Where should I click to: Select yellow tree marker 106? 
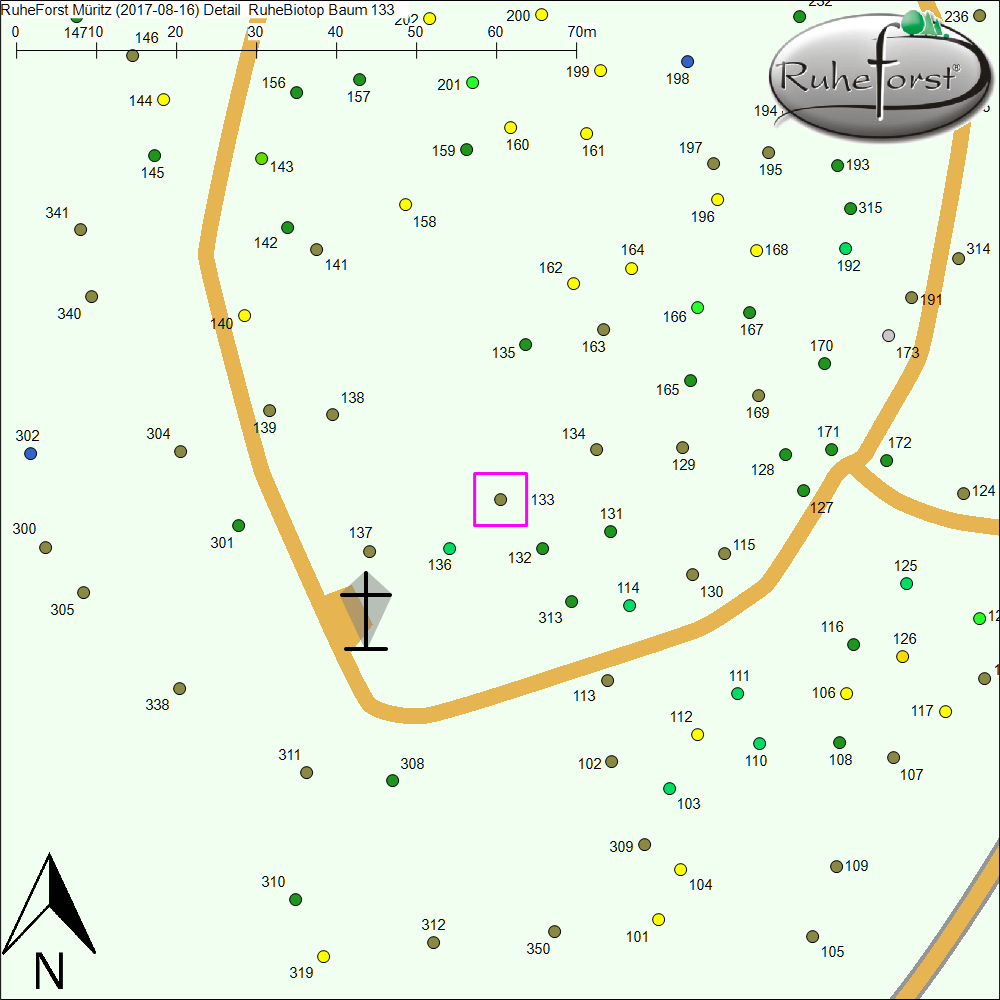pos(847,694)
